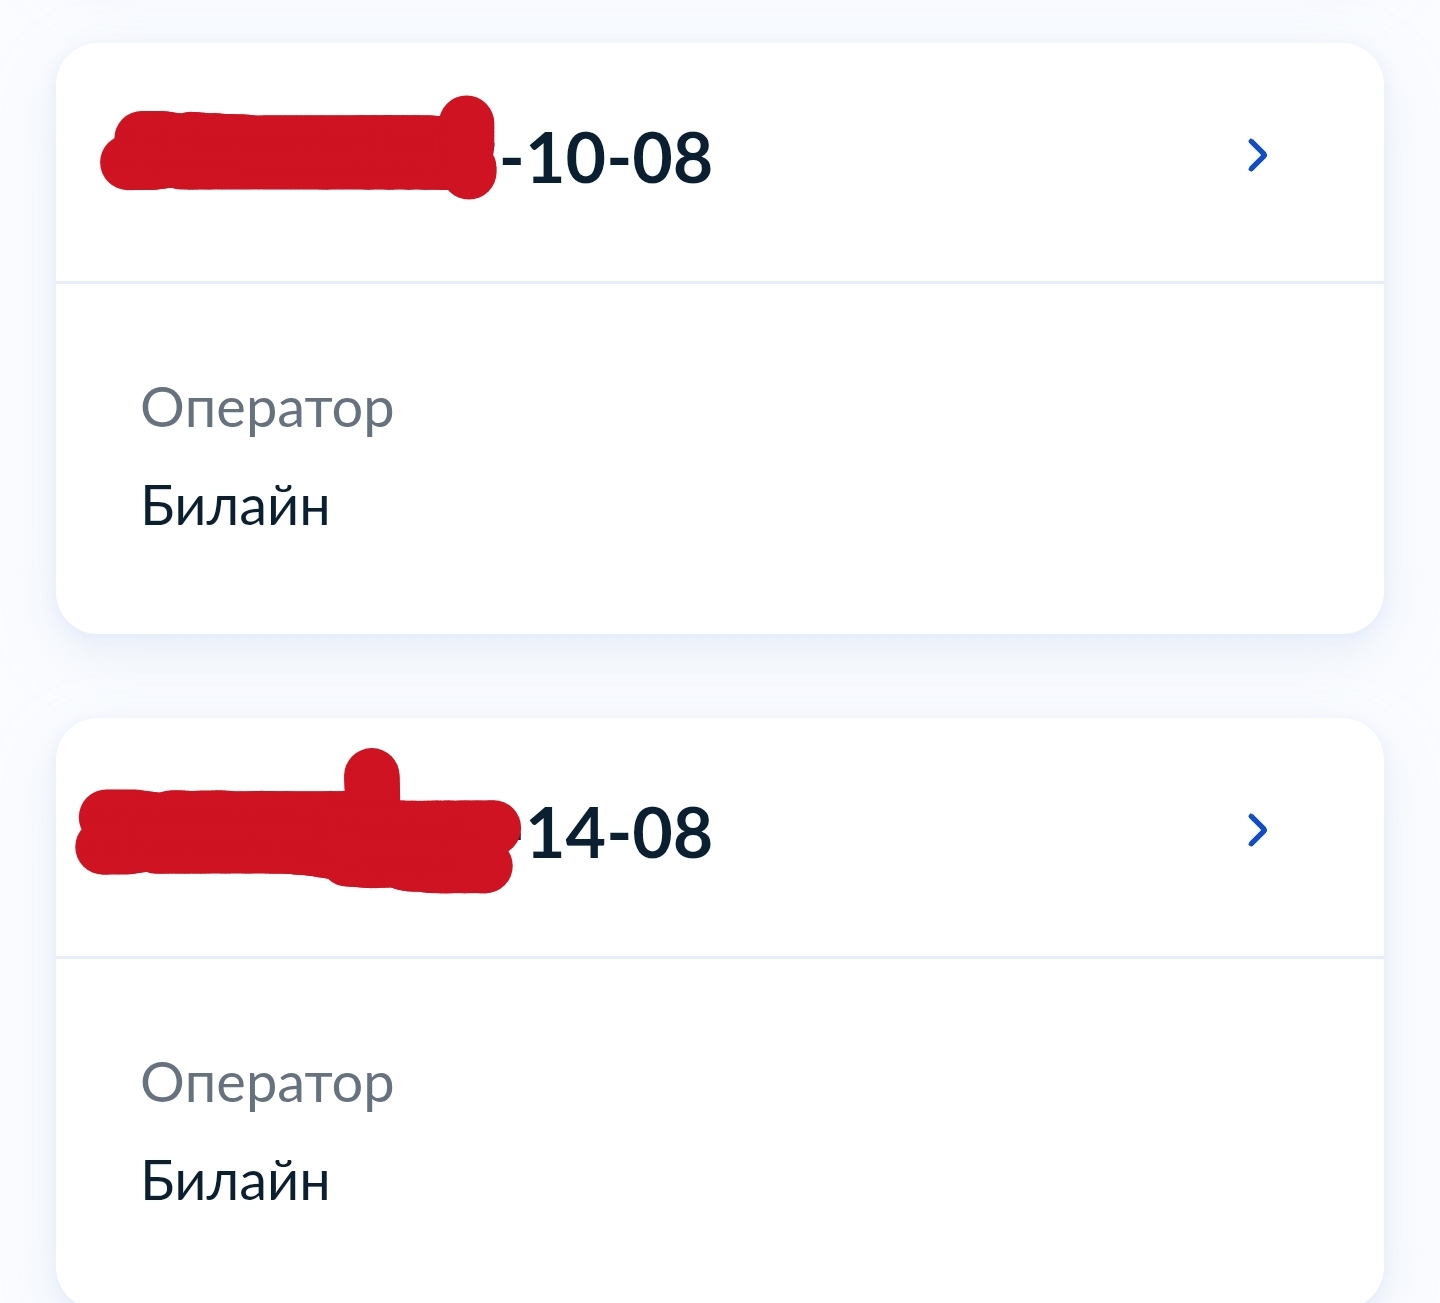The height and width of the screenshot is (1303, 1440).
Task: Click the raised bump on the lower red scribble
Action: 372,772
